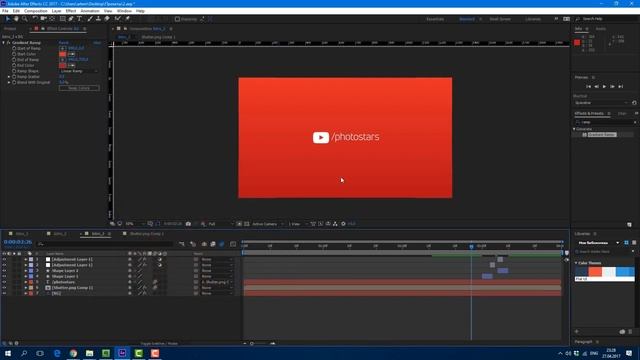Open the Effect menu
The height and width of the screenshot is (360, 640).
(x=71, y=11)
